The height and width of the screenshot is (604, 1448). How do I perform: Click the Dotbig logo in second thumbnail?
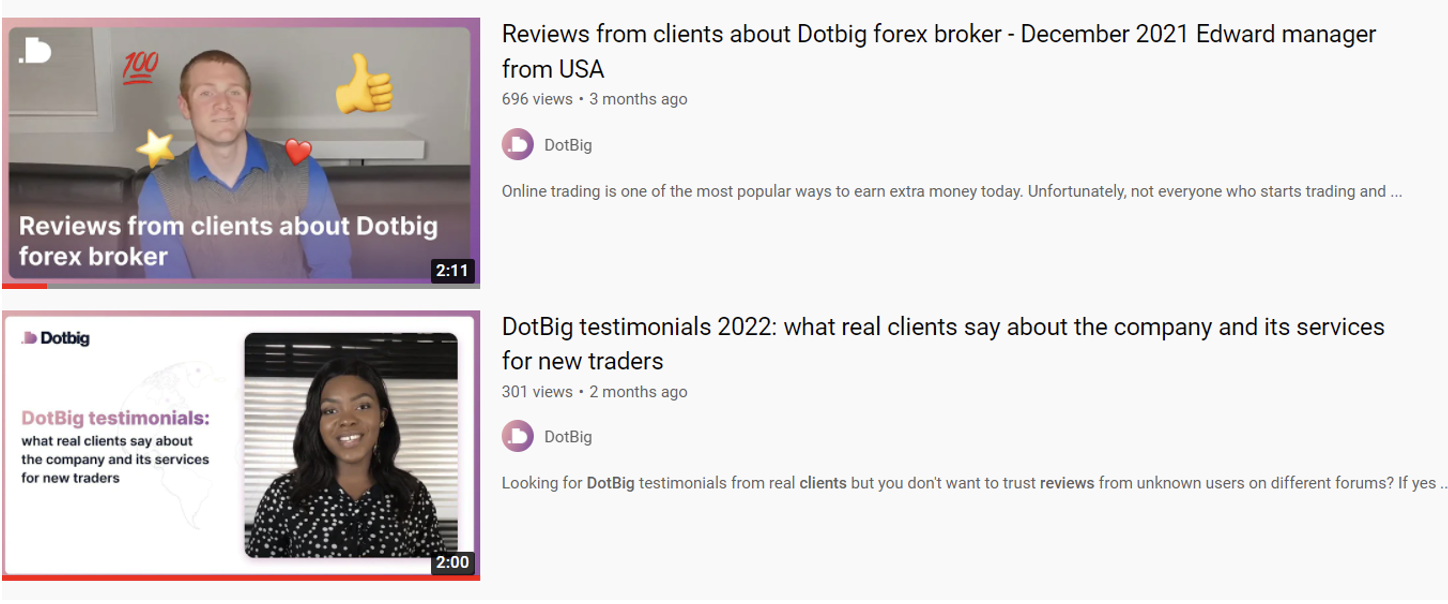coord(56,338)
